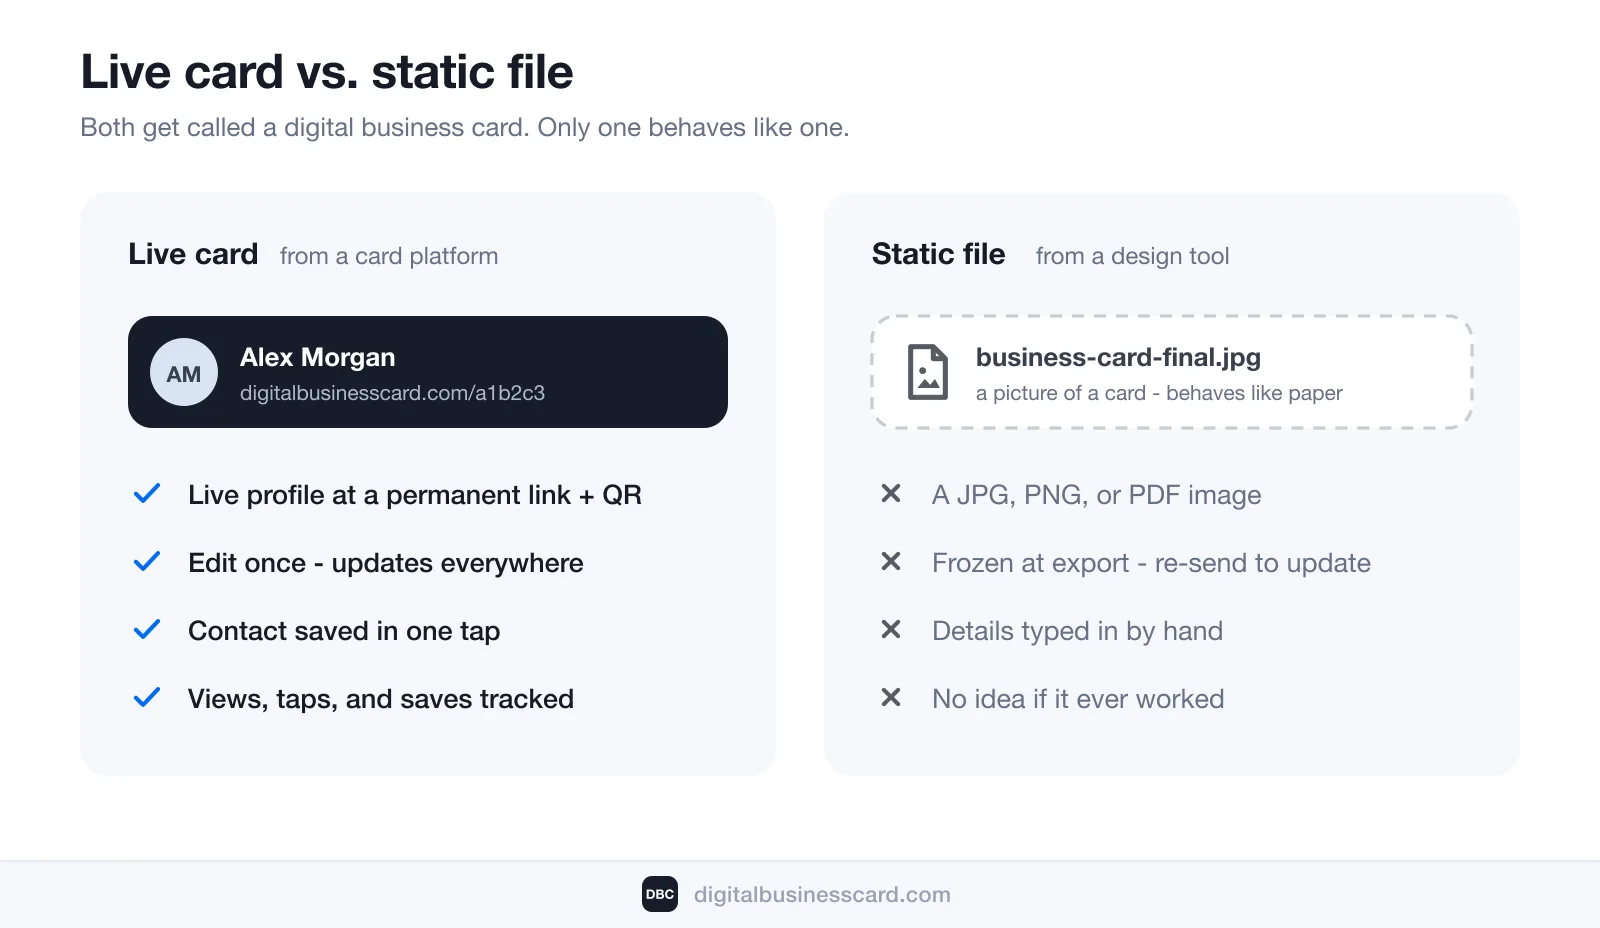This screenshot has width=1600, height=928.
Task: Click X mark beside Frozen at export
Action: pos(891,561)
